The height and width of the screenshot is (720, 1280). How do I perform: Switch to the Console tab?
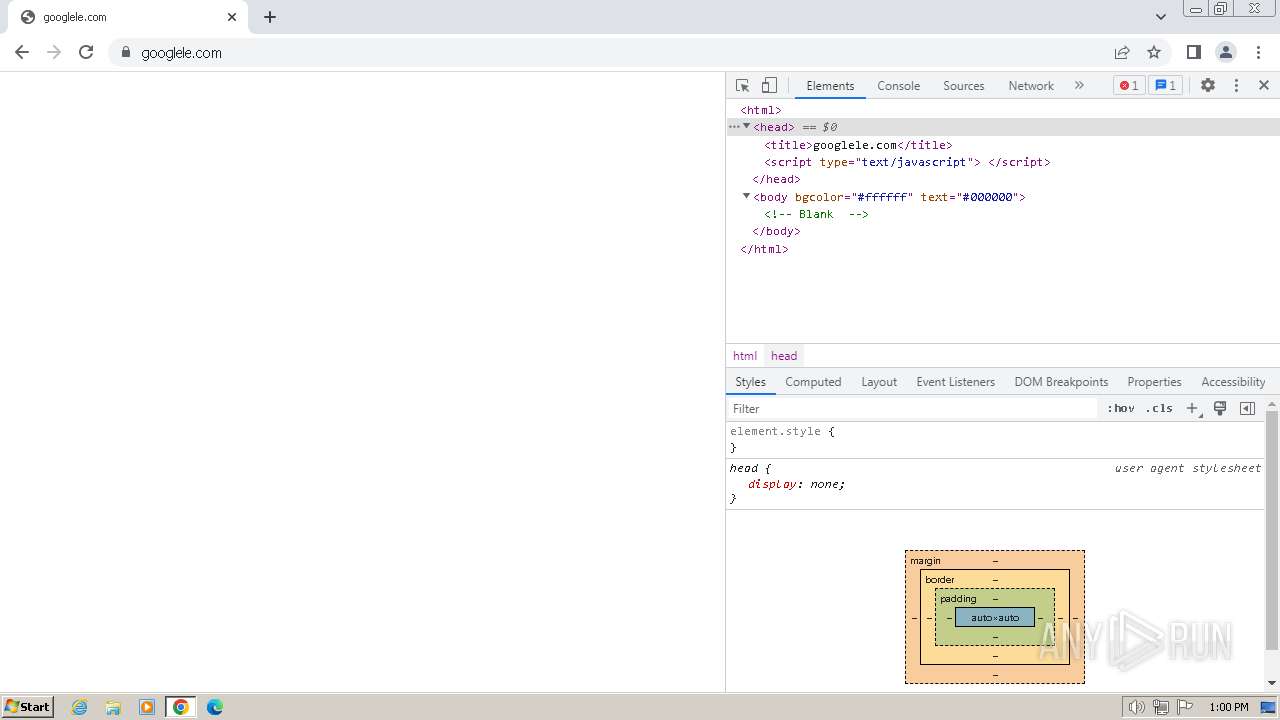pyautogui.click(x=898, y=86)
